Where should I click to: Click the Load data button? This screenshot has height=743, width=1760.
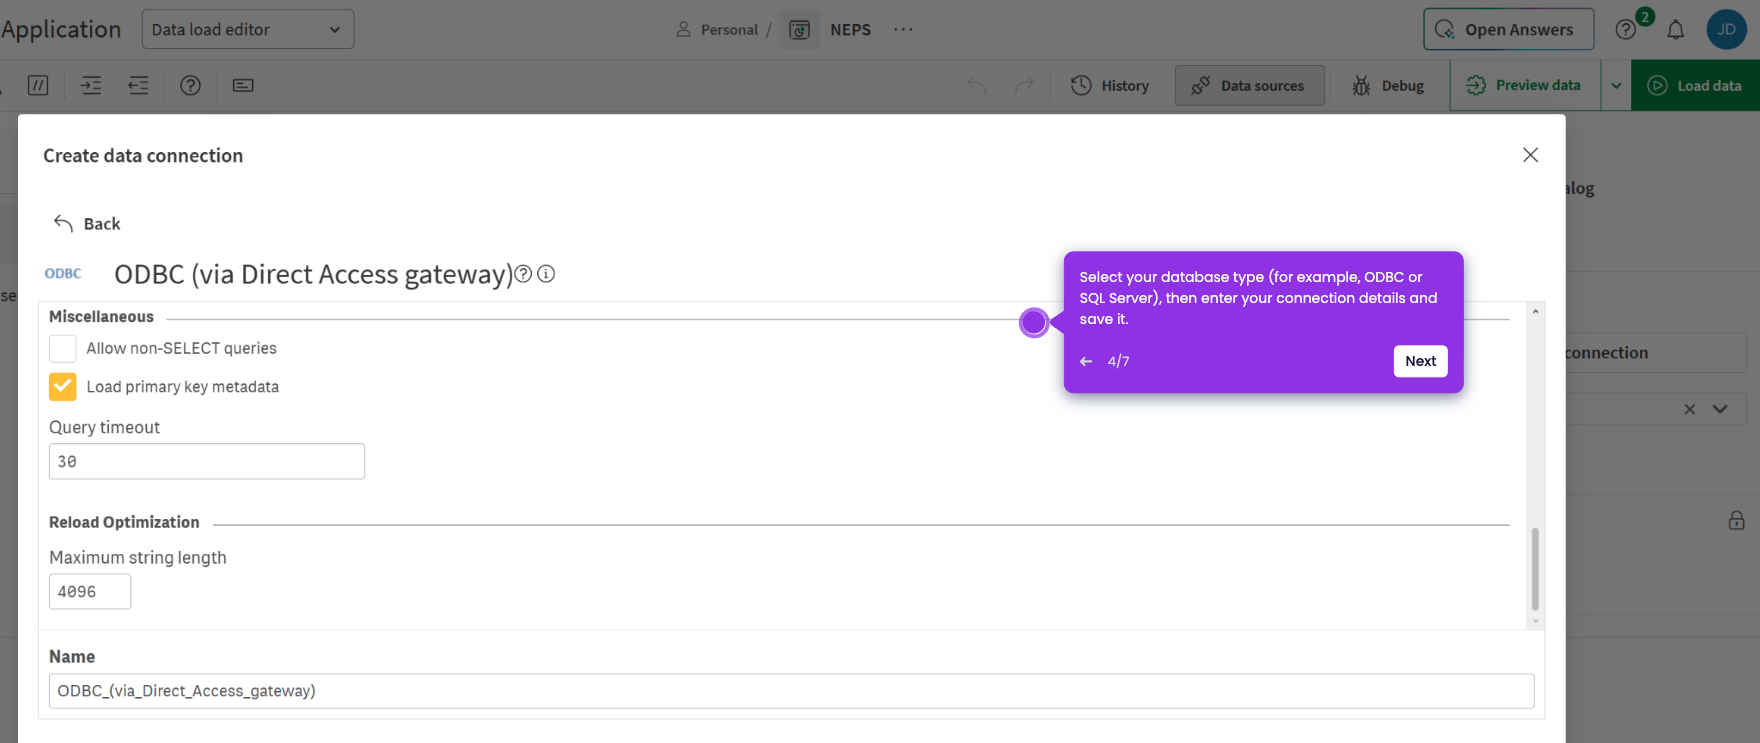pos(1695,85)
